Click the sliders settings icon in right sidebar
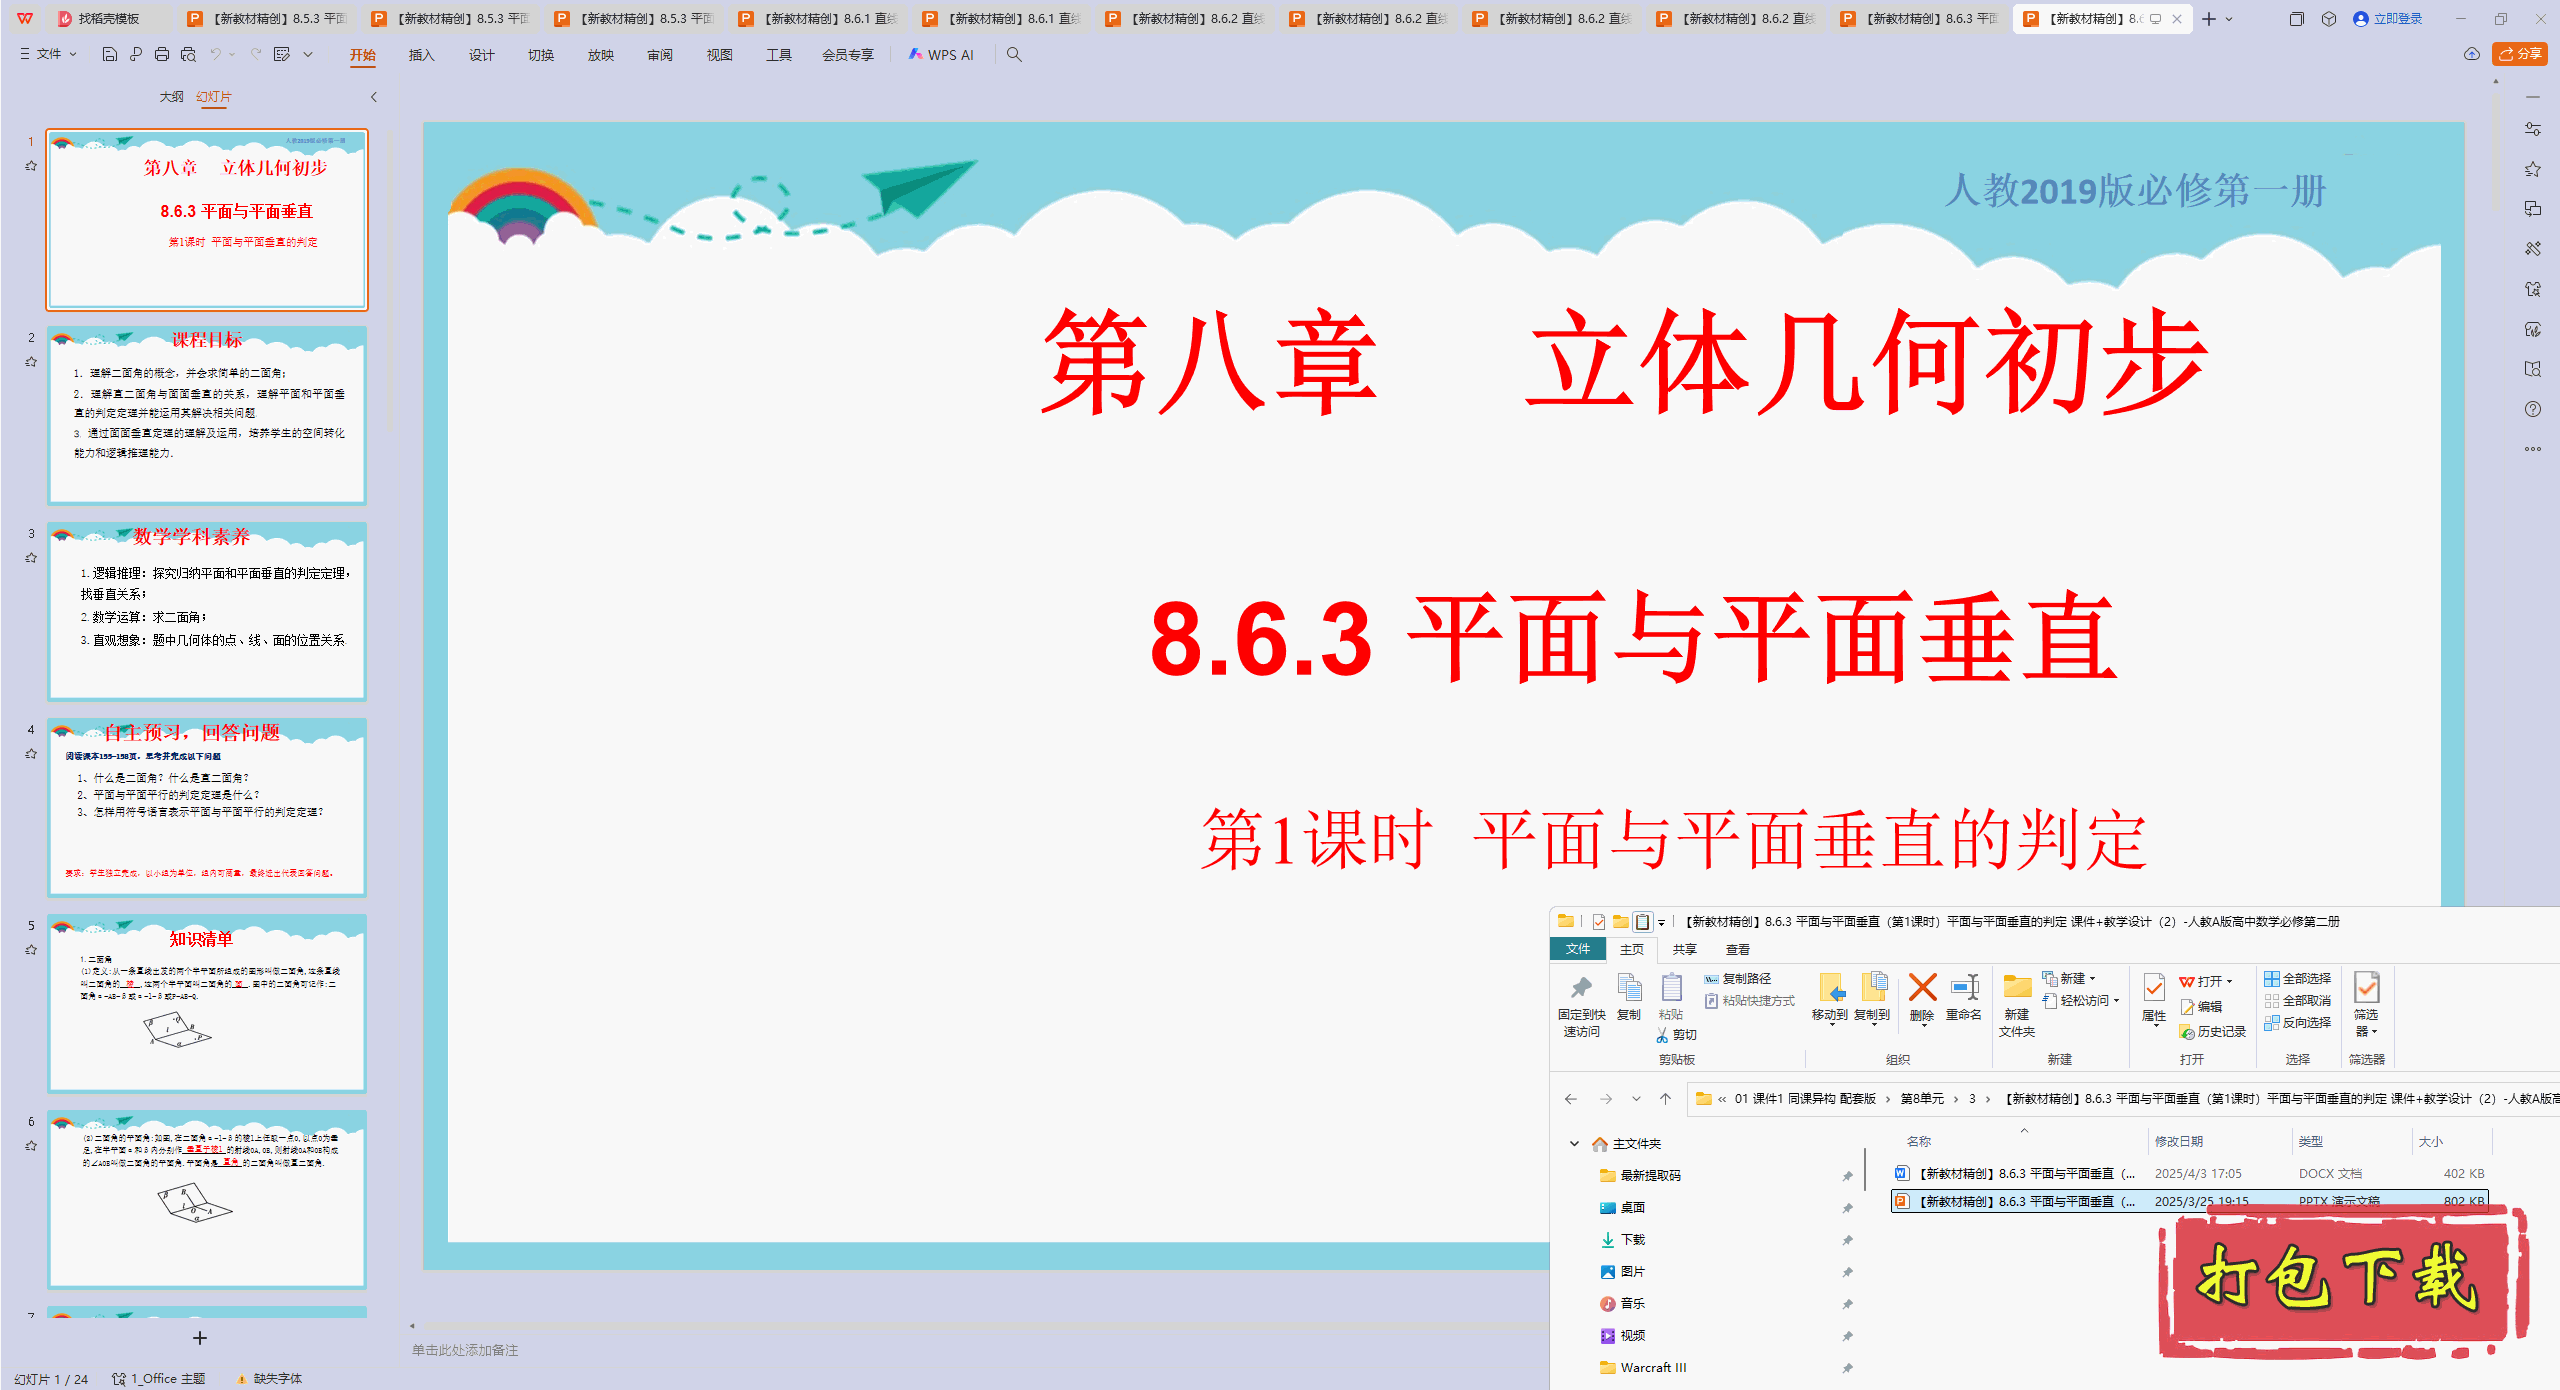This screenshot has height=1390, width=2560. point(2532,129)
